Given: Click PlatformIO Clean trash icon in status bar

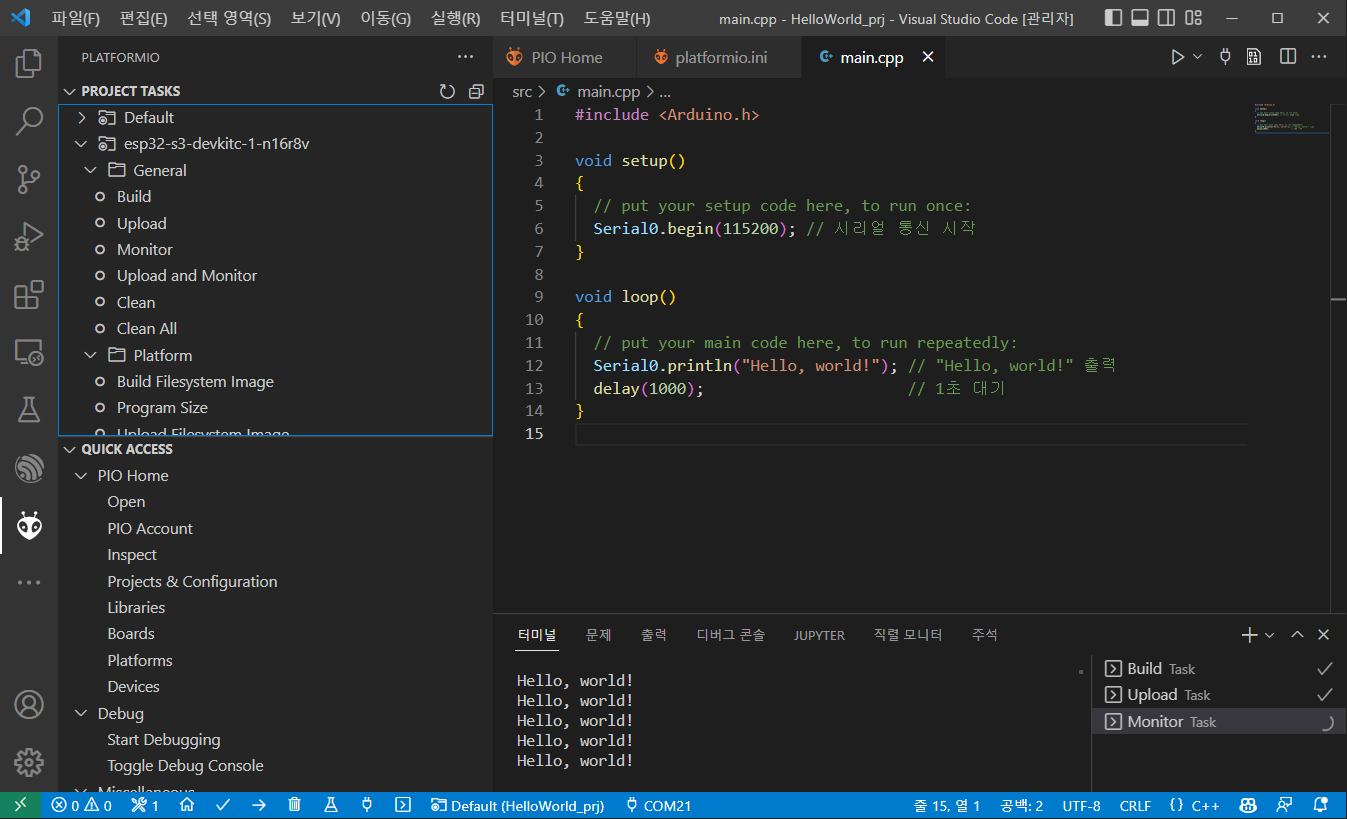Looking at the screenshot, I should pos(294,805).
